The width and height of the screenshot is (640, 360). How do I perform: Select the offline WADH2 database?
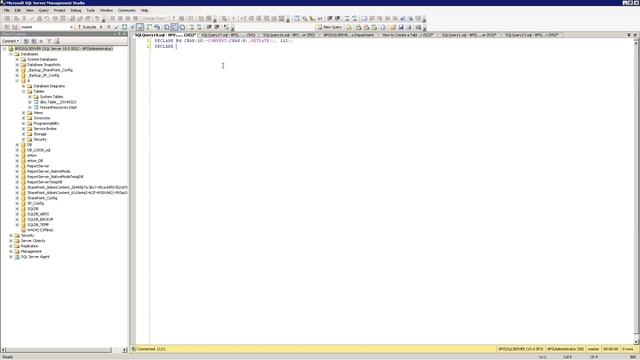[x=40, y=230]
